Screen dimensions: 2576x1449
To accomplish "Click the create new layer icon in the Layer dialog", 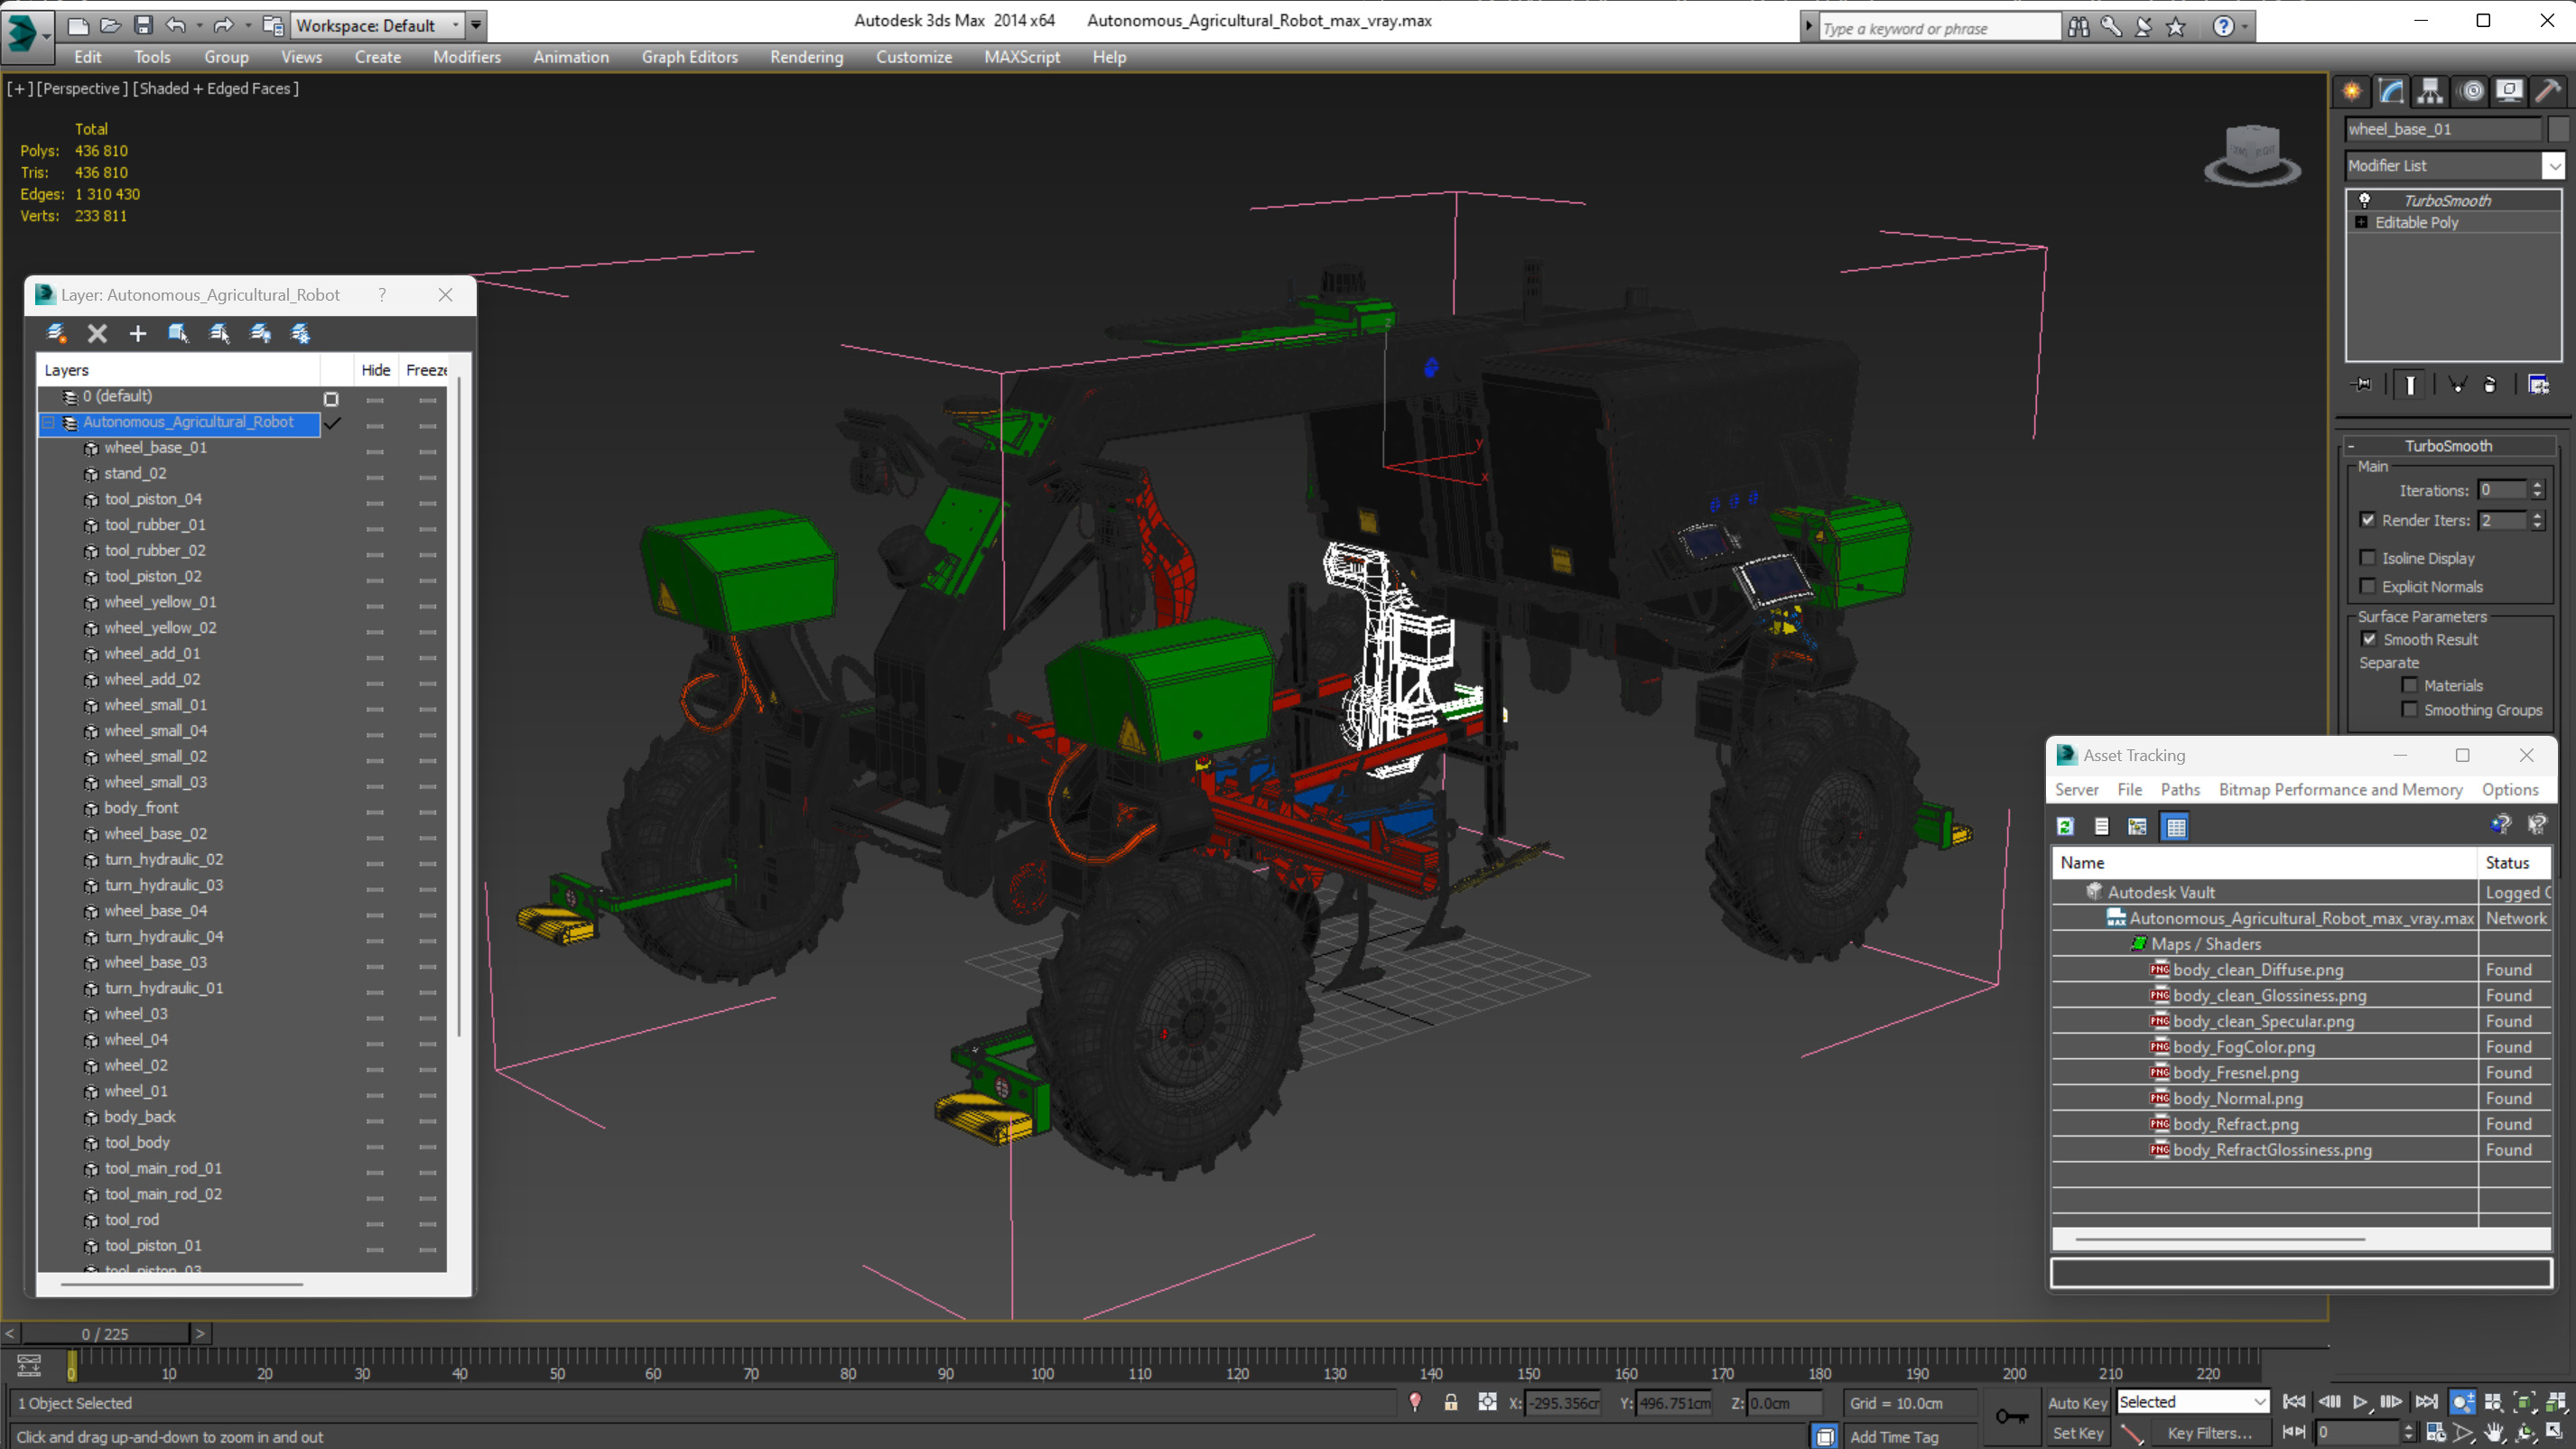I will tap(56, 333).
